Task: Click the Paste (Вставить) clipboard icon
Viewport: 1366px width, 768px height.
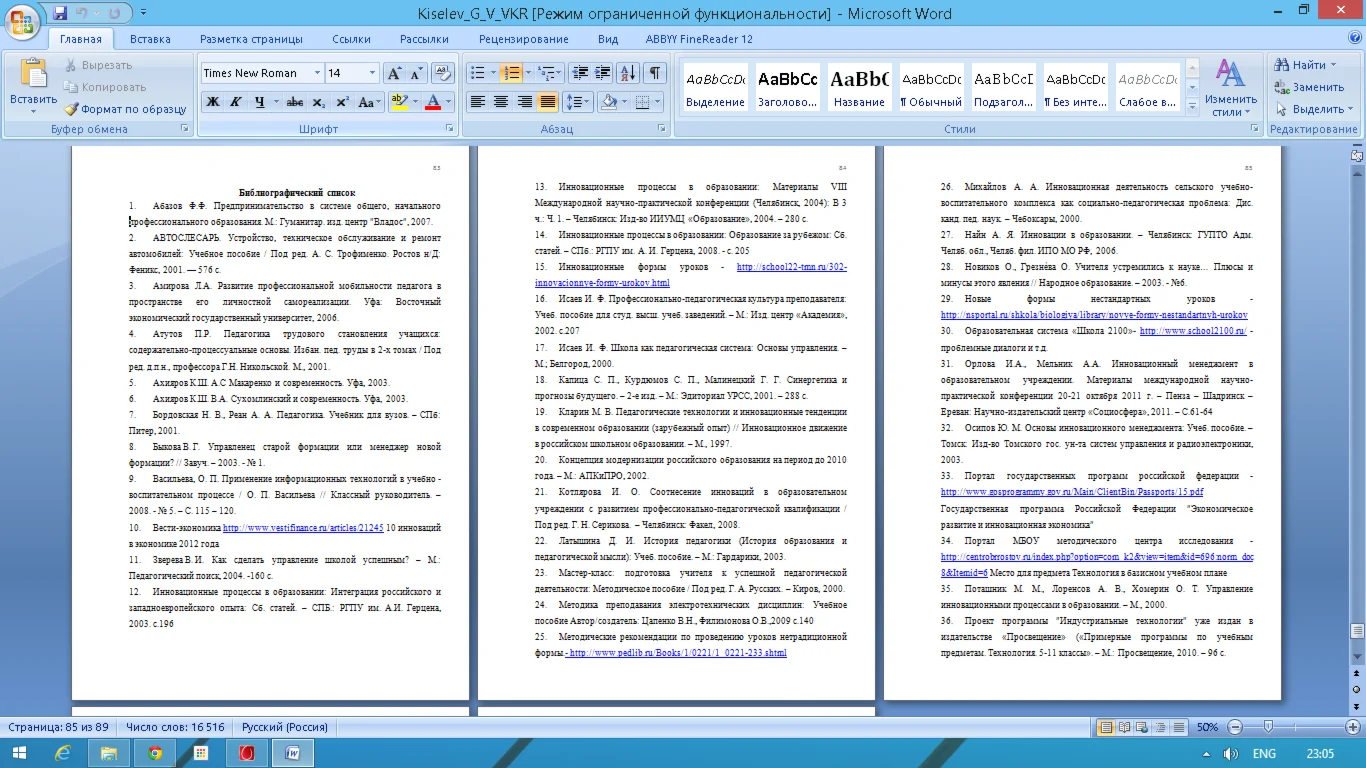Action: click(x=33, y=75)
